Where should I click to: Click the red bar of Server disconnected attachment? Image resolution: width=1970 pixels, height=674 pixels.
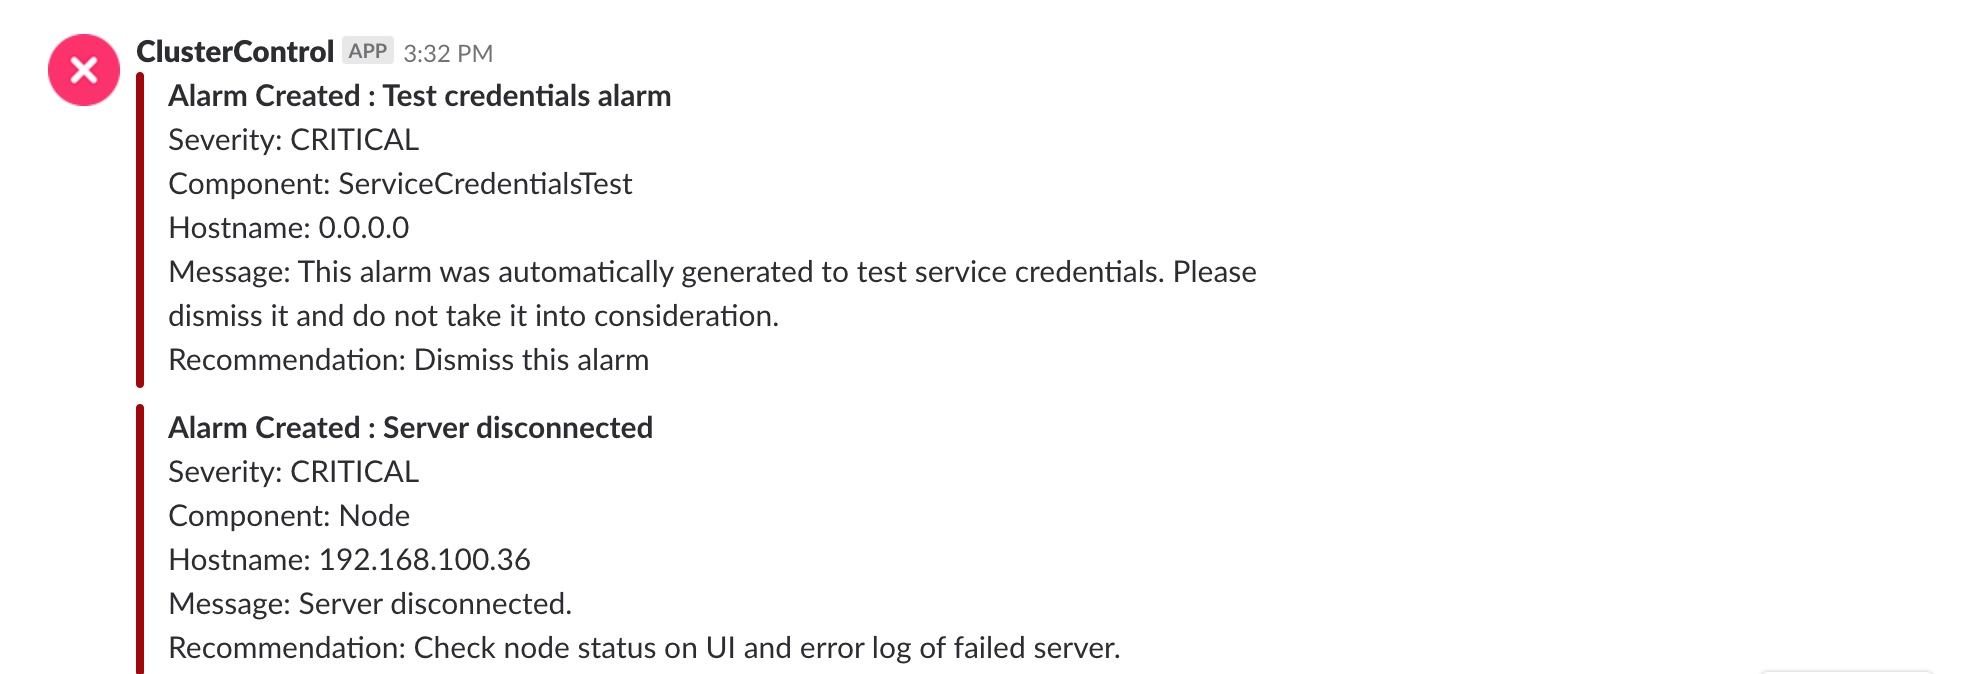click(x=140, y=539)
